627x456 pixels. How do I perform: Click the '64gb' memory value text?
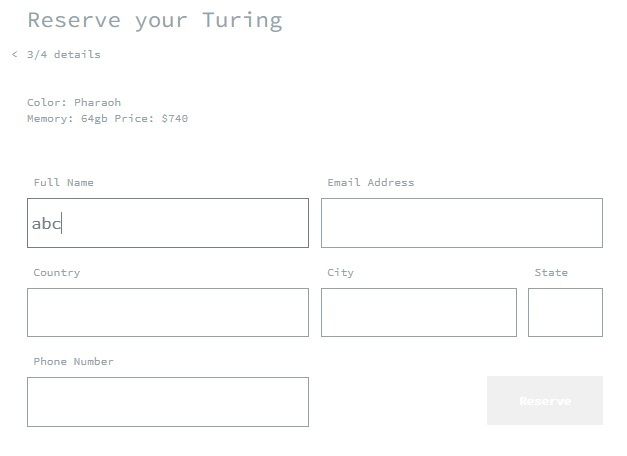pos(97,119)
